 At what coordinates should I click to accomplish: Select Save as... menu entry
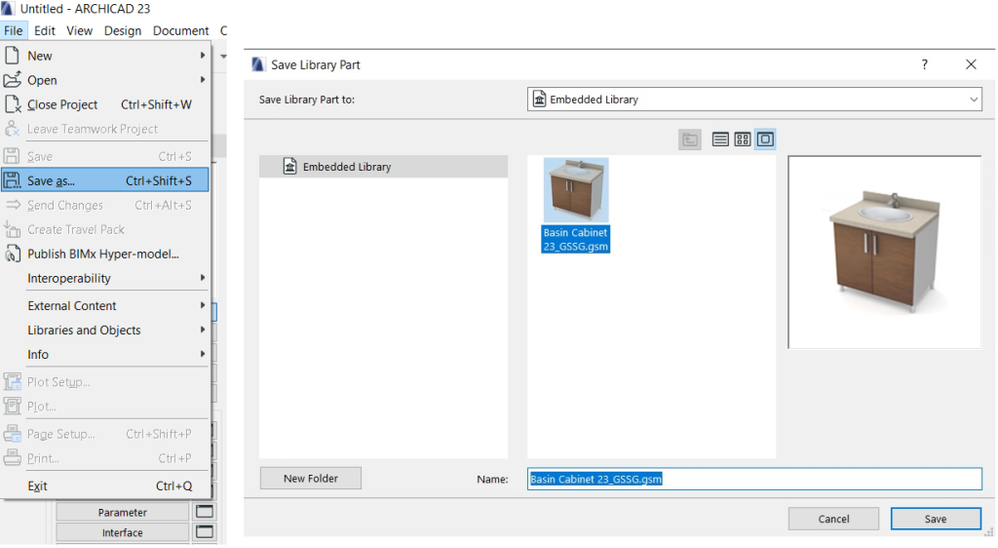pos(106,181)
